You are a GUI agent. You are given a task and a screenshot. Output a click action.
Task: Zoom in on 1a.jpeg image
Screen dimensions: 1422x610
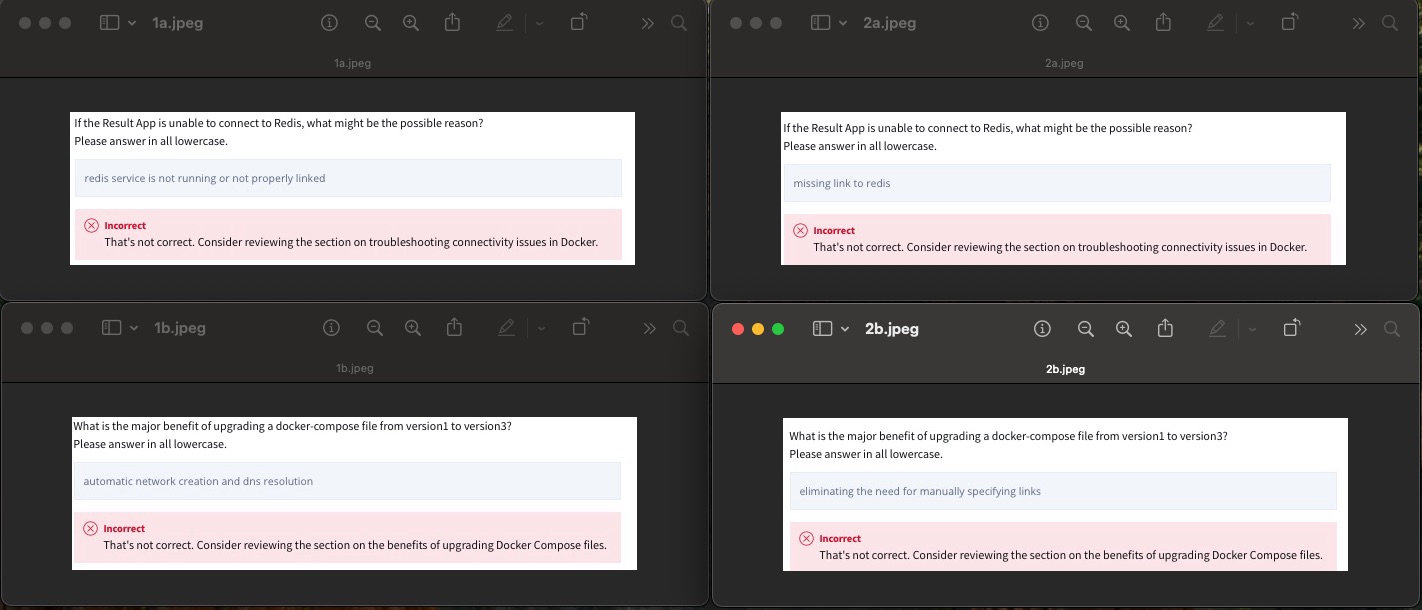[411, 23]
